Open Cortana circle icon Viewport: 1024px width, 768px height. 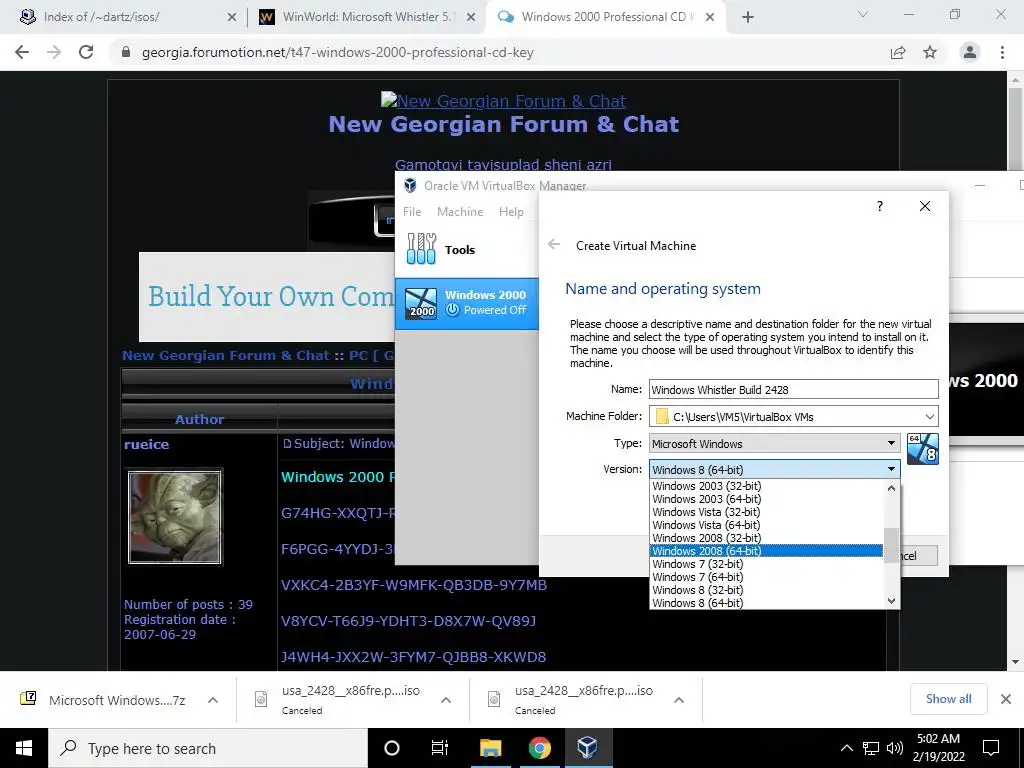pos(392,748)
